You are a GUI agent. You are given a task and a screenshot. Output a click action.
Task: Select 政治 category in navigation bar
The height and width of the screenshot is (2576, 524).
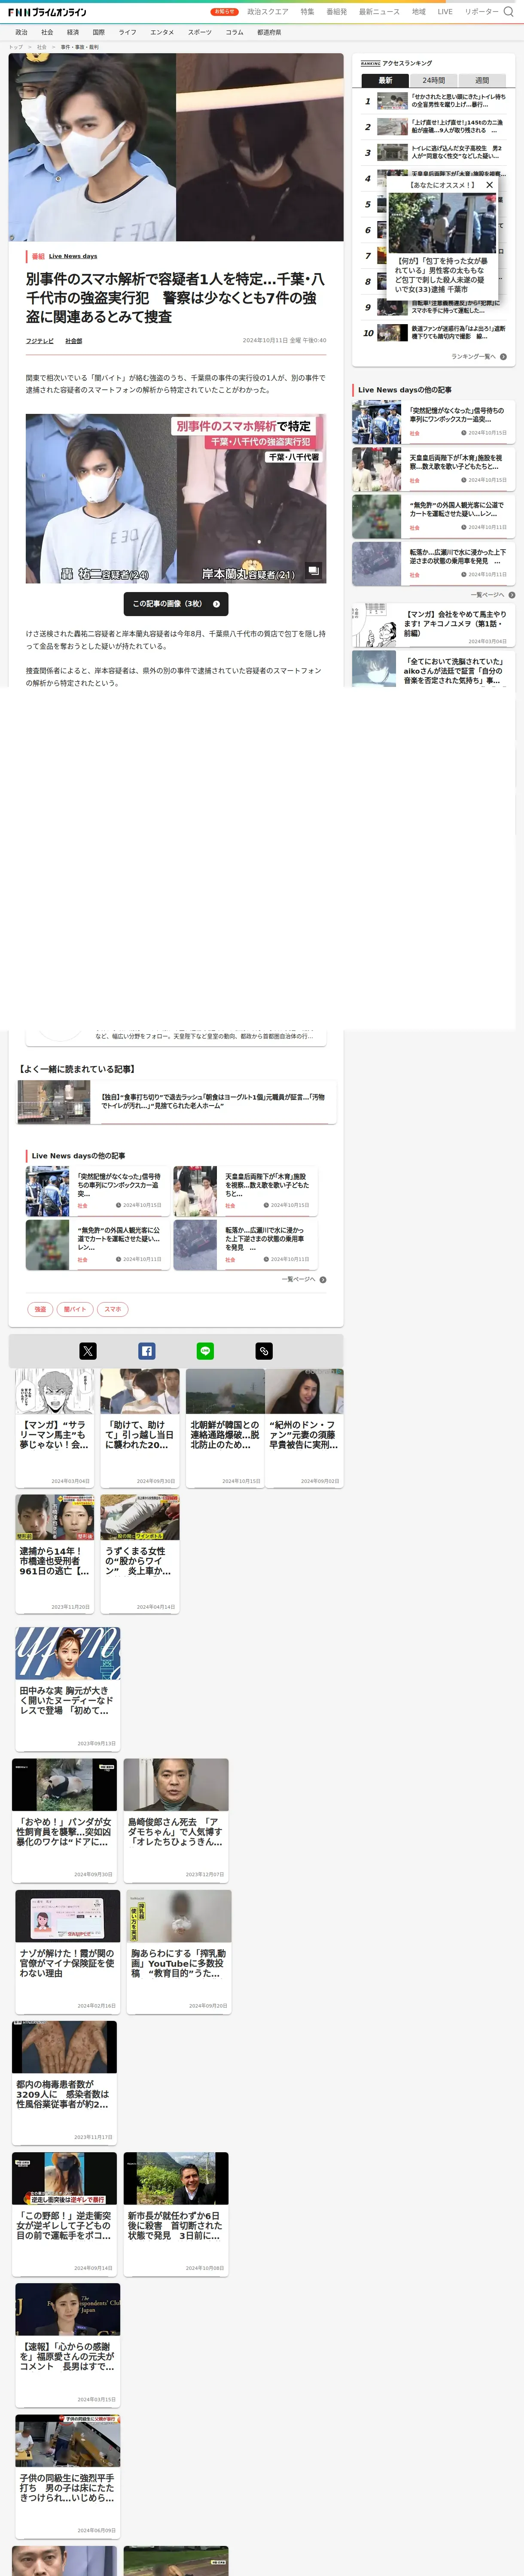21,32
